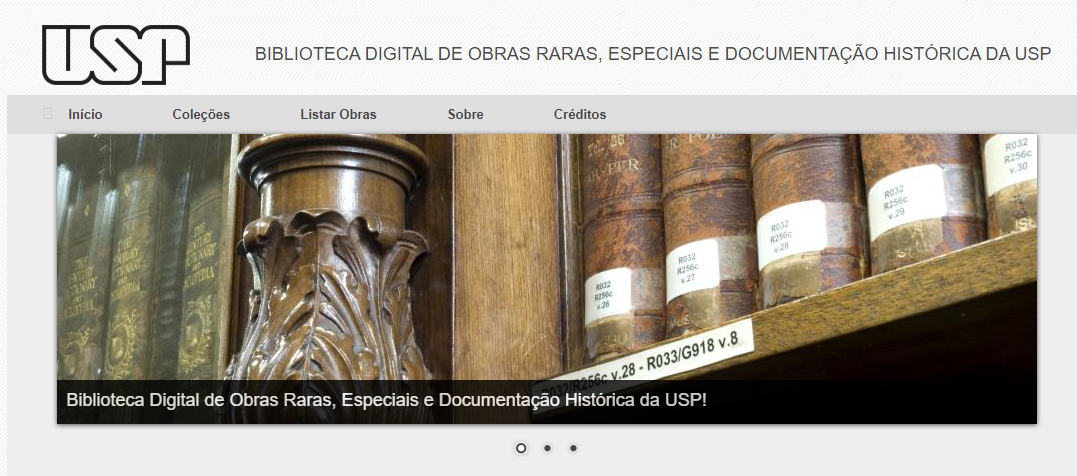
Task: Open the Coleções menu
Action: [x=201, y=115]
